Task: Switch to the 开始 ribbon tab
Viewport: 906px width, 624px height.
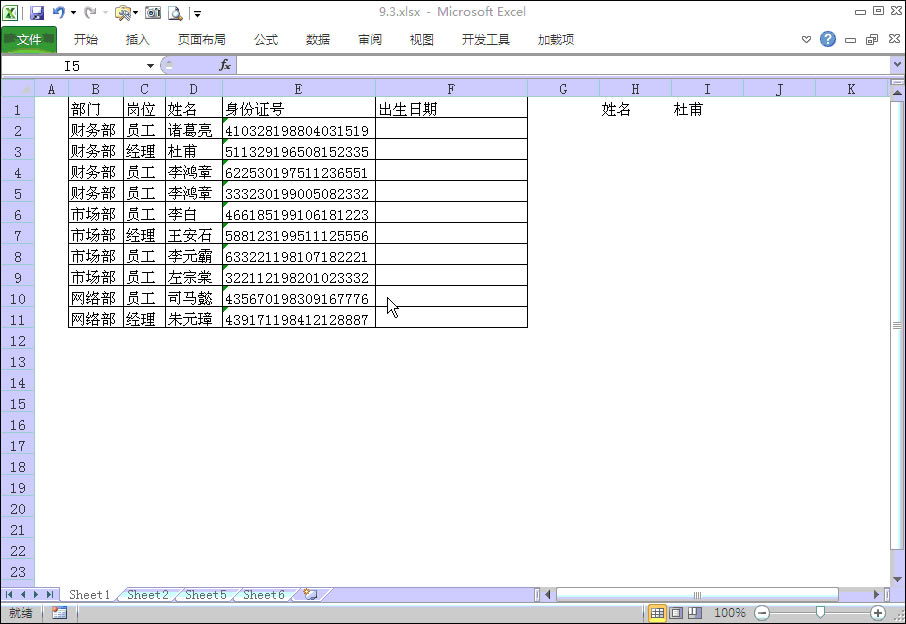Action: pos(86,39)
